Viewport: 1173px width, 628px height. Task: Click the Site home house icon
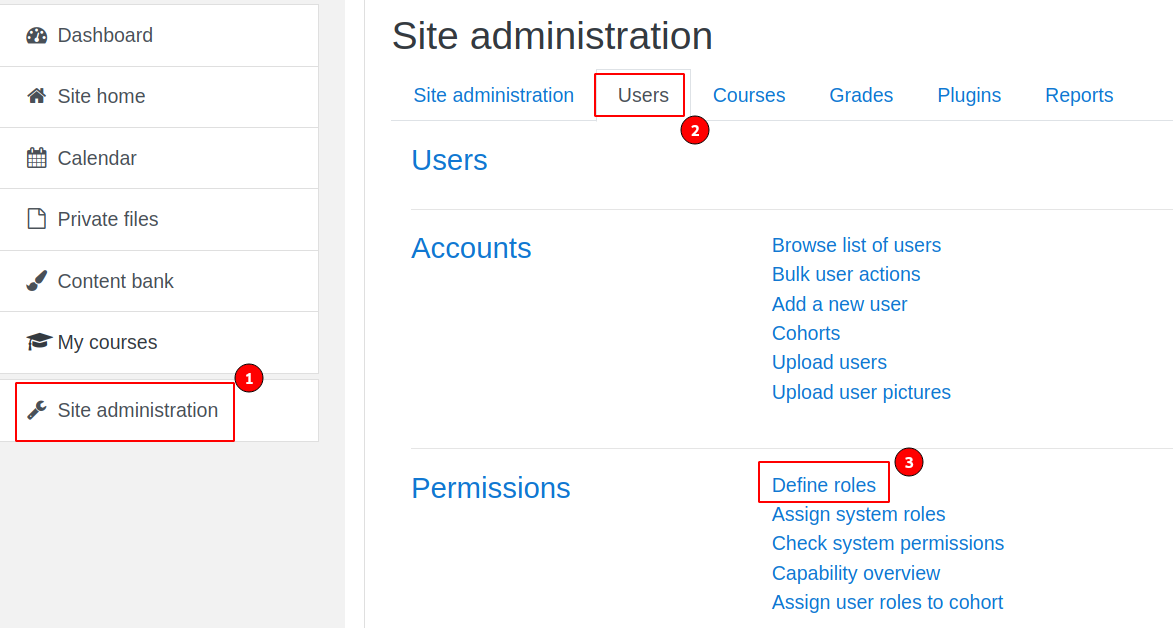pyautogui.click(x=37, y=96)
